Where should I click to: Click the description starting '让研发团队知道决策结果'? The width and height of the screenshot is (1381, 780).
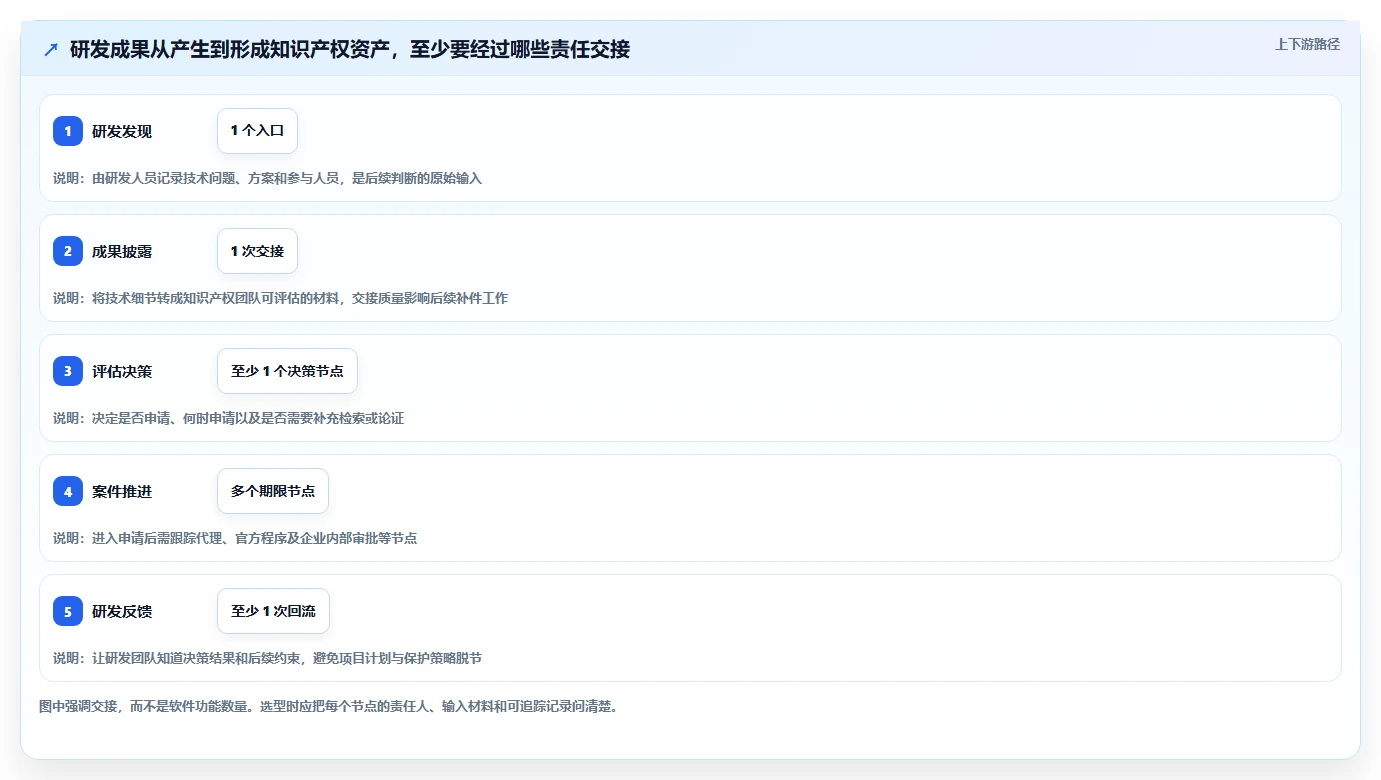pyautogui.click(x=267, y=658)
